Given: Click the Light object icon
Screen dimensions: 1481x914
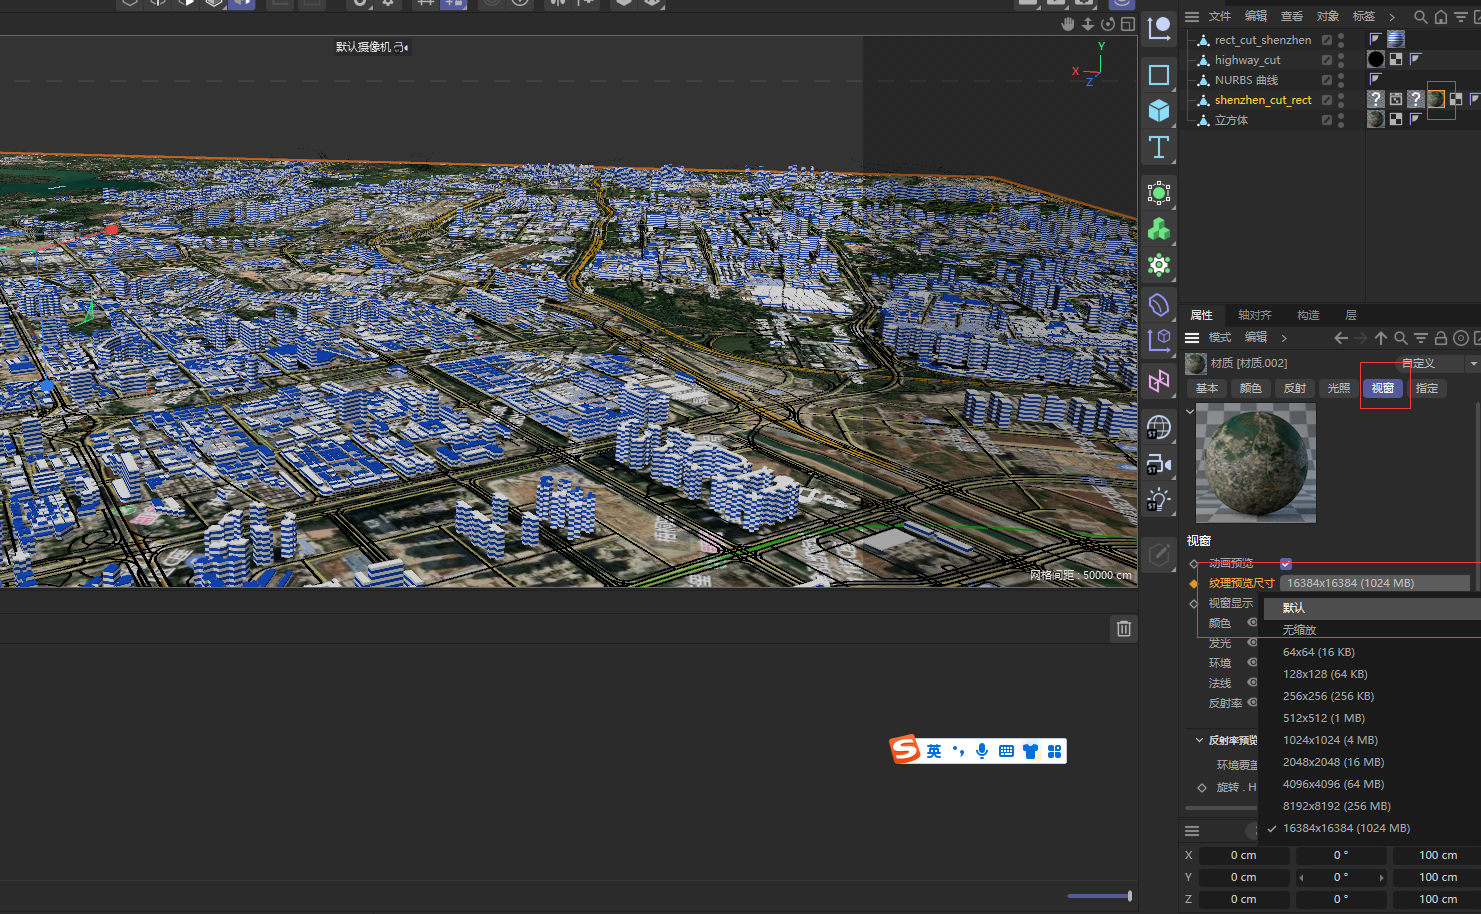Looking at the screenshot, I should 1159,500.
